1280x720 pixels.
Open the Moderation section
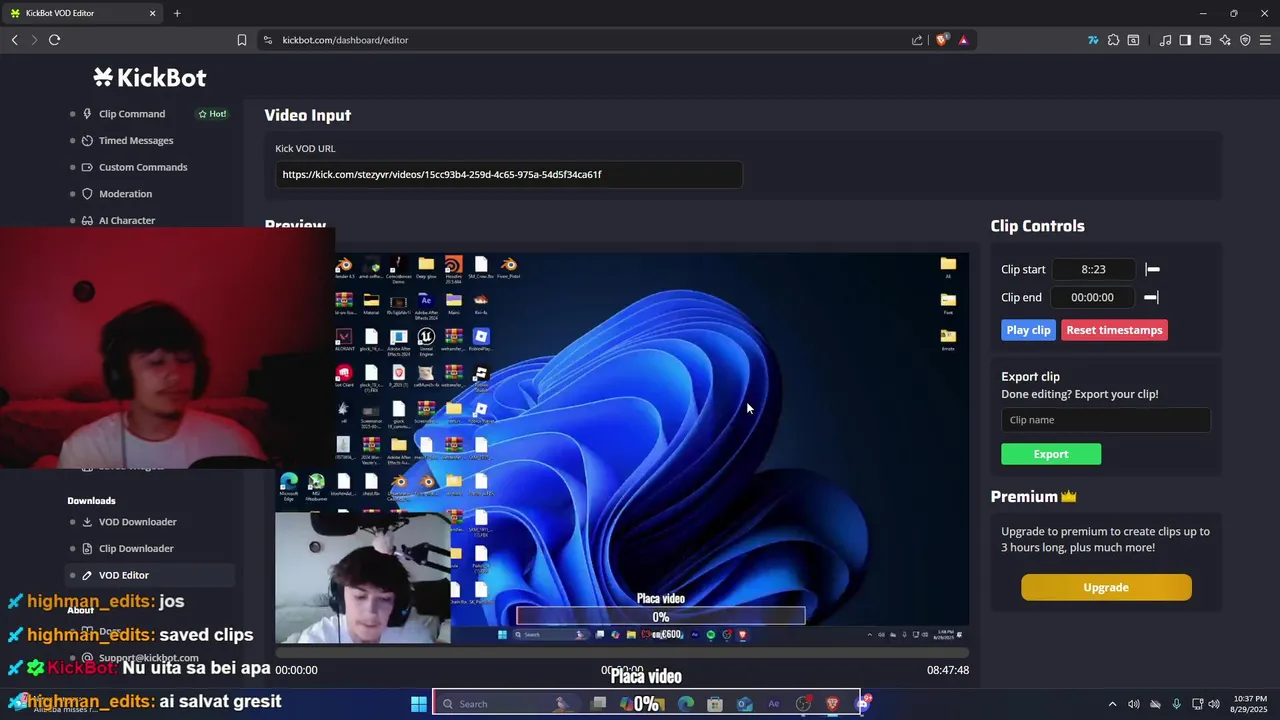click(150, 194)
